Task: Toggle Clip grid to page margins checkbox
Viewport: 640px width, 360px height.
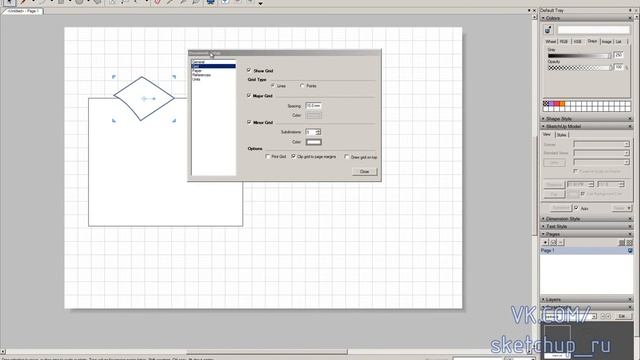Action: 293,156
